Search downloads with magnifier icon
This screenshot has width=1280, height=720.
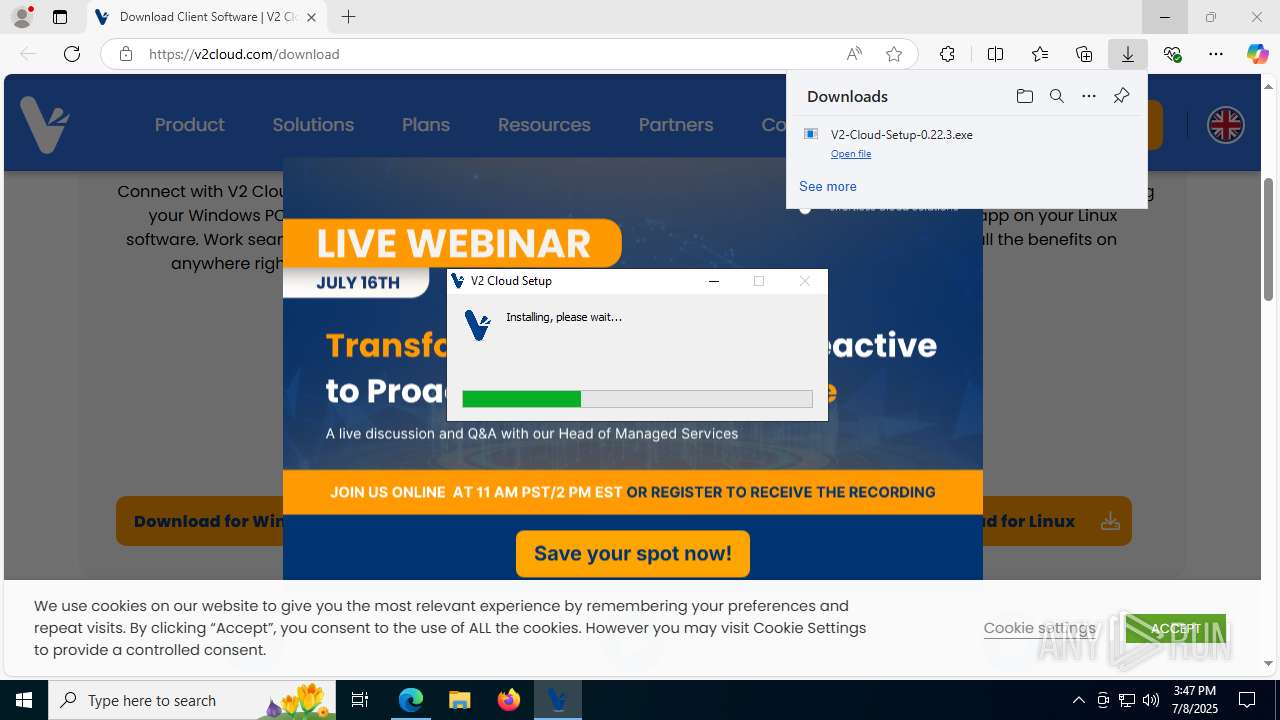[1056, 96]
